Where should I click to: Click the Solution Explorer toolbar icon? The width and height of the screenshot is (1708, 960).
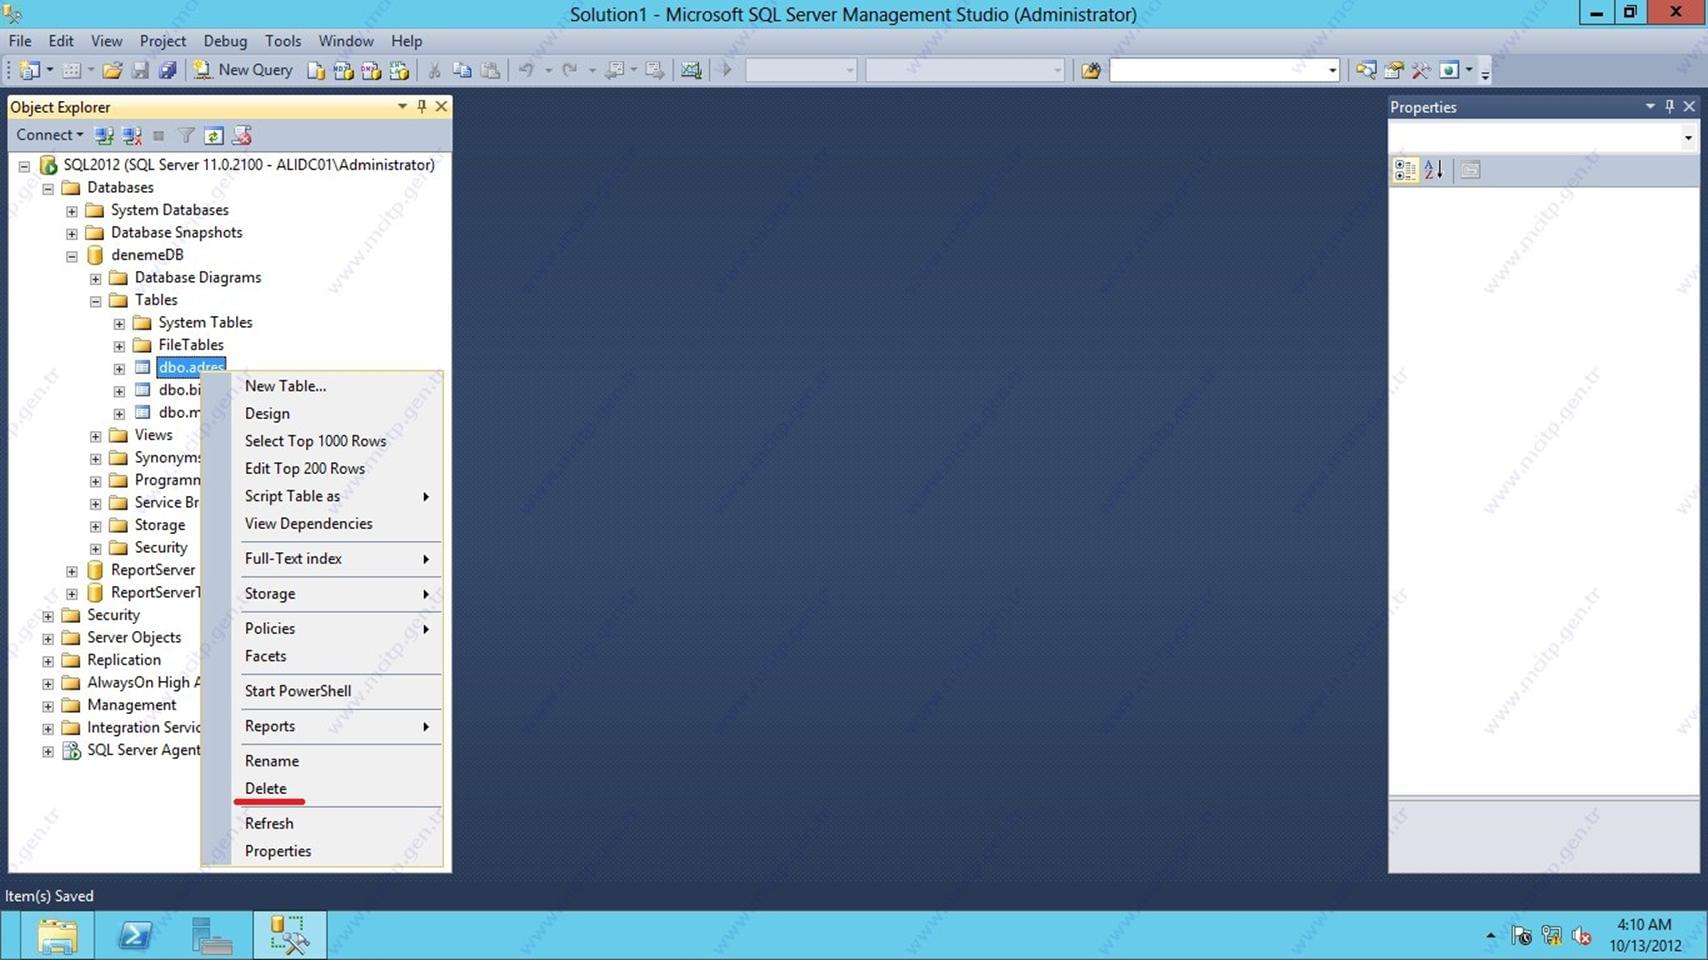point(1366,70)
